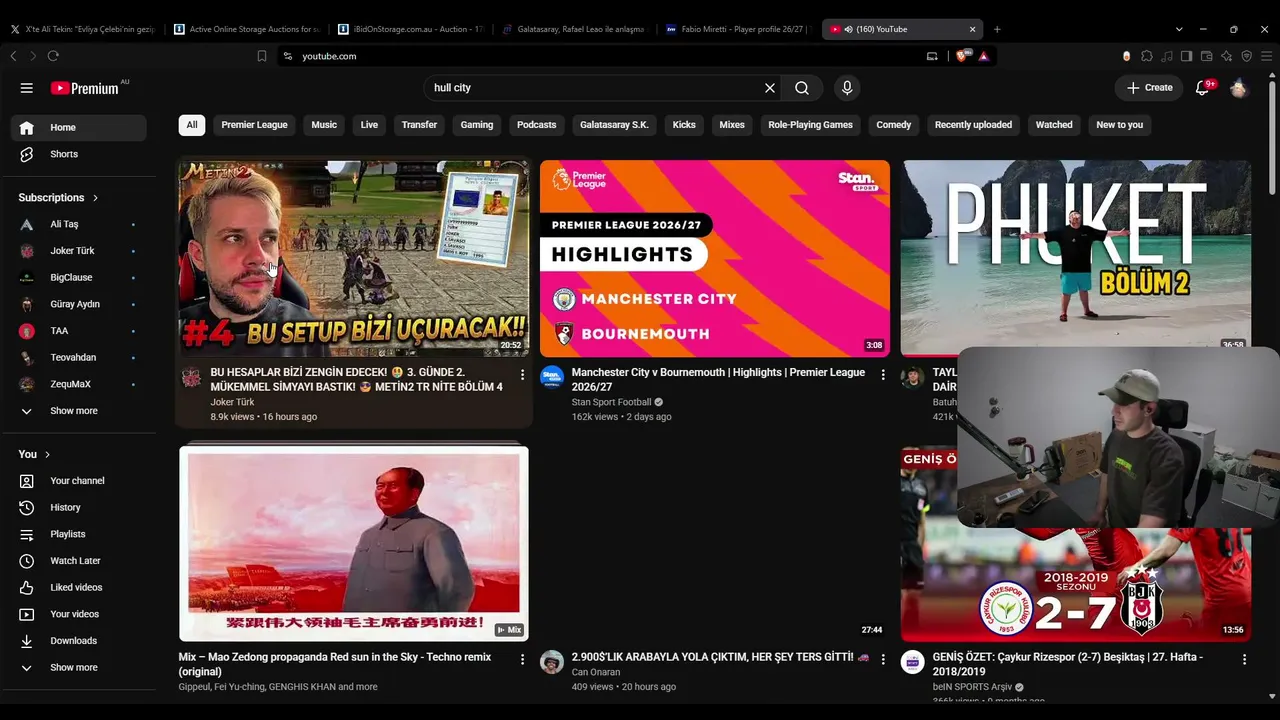Open the browser tab search dropdown
1280x720 pixels.
coord(1179,29)
